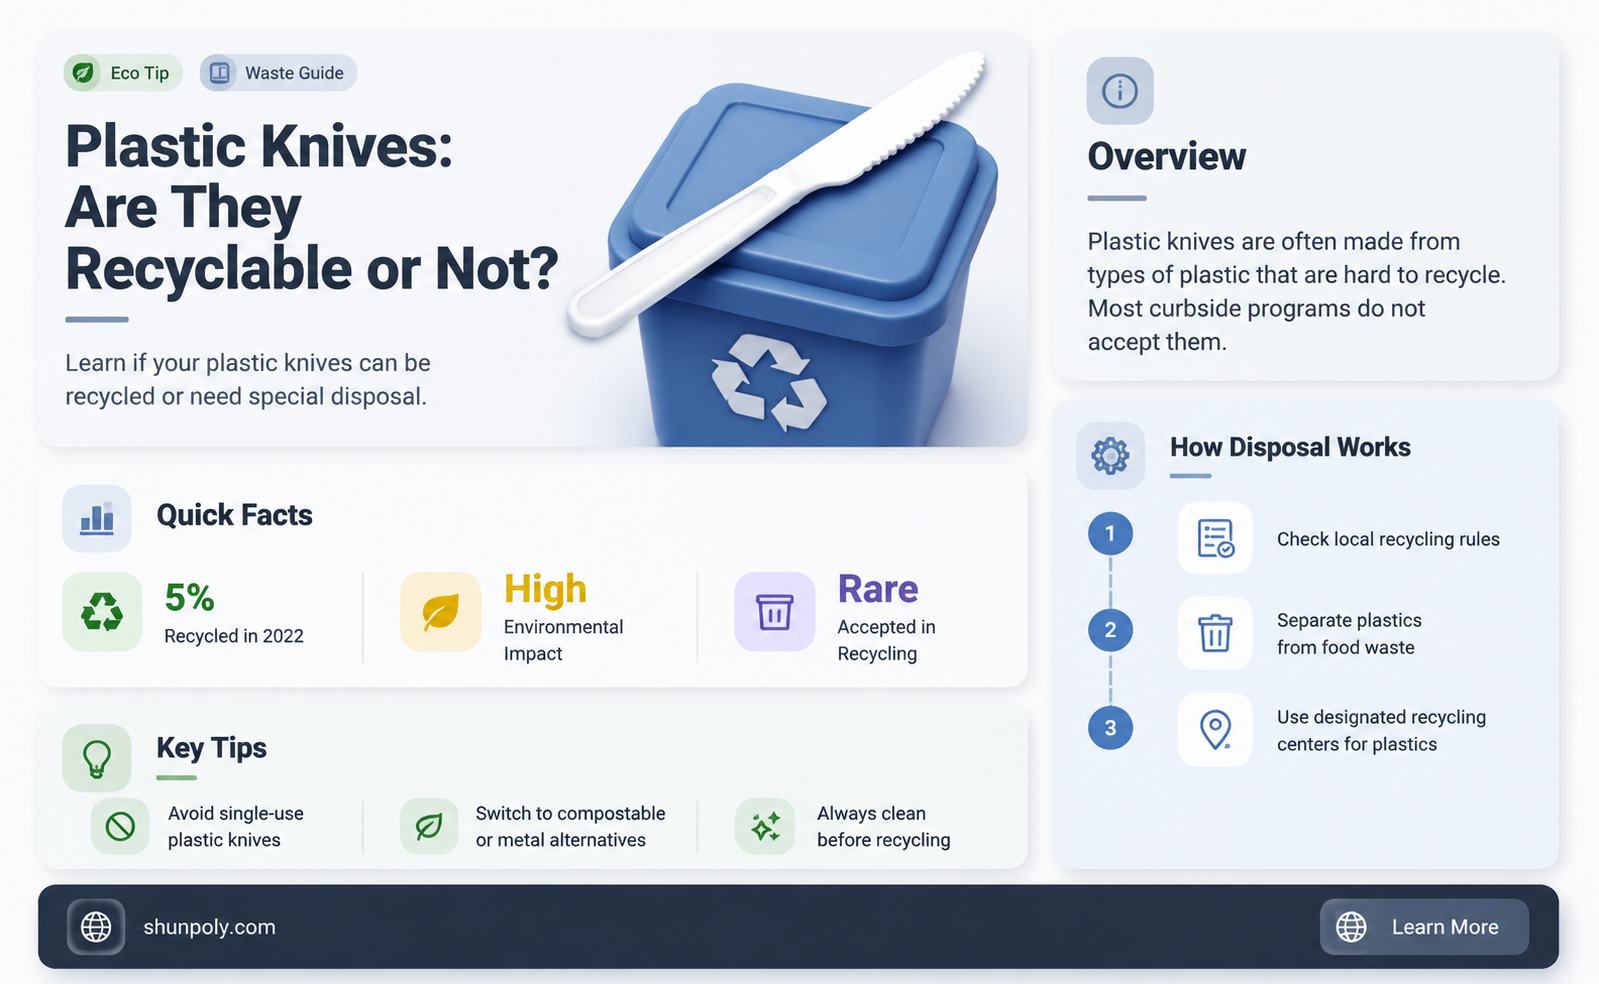Click the Recycled in 2022 label
The height and width of the screenshot is (984, 1599).
coord(234,636)
